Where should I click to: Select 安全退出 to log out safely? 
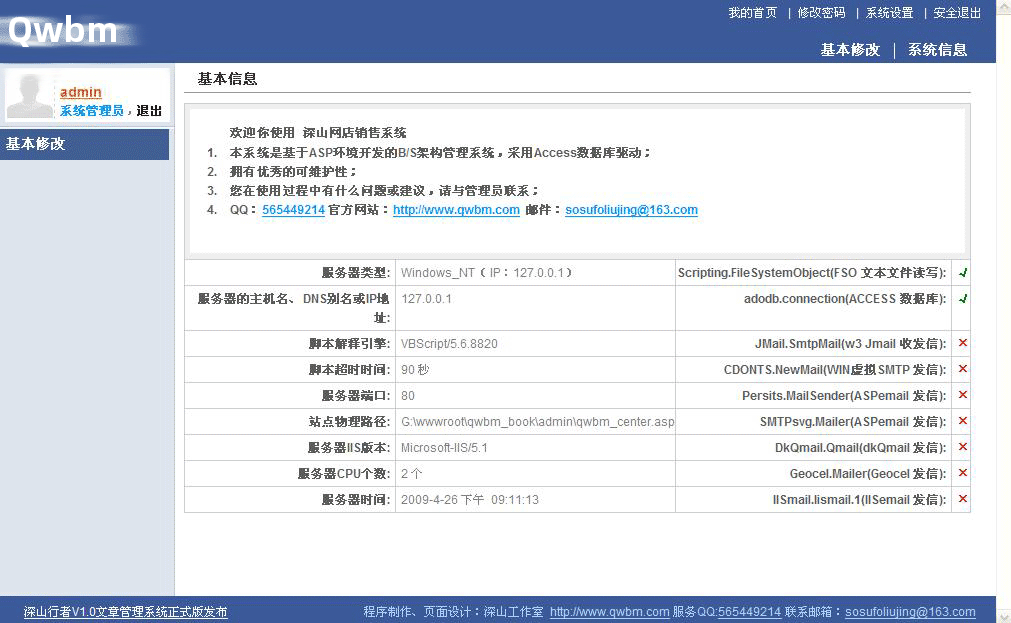(957, 13)
